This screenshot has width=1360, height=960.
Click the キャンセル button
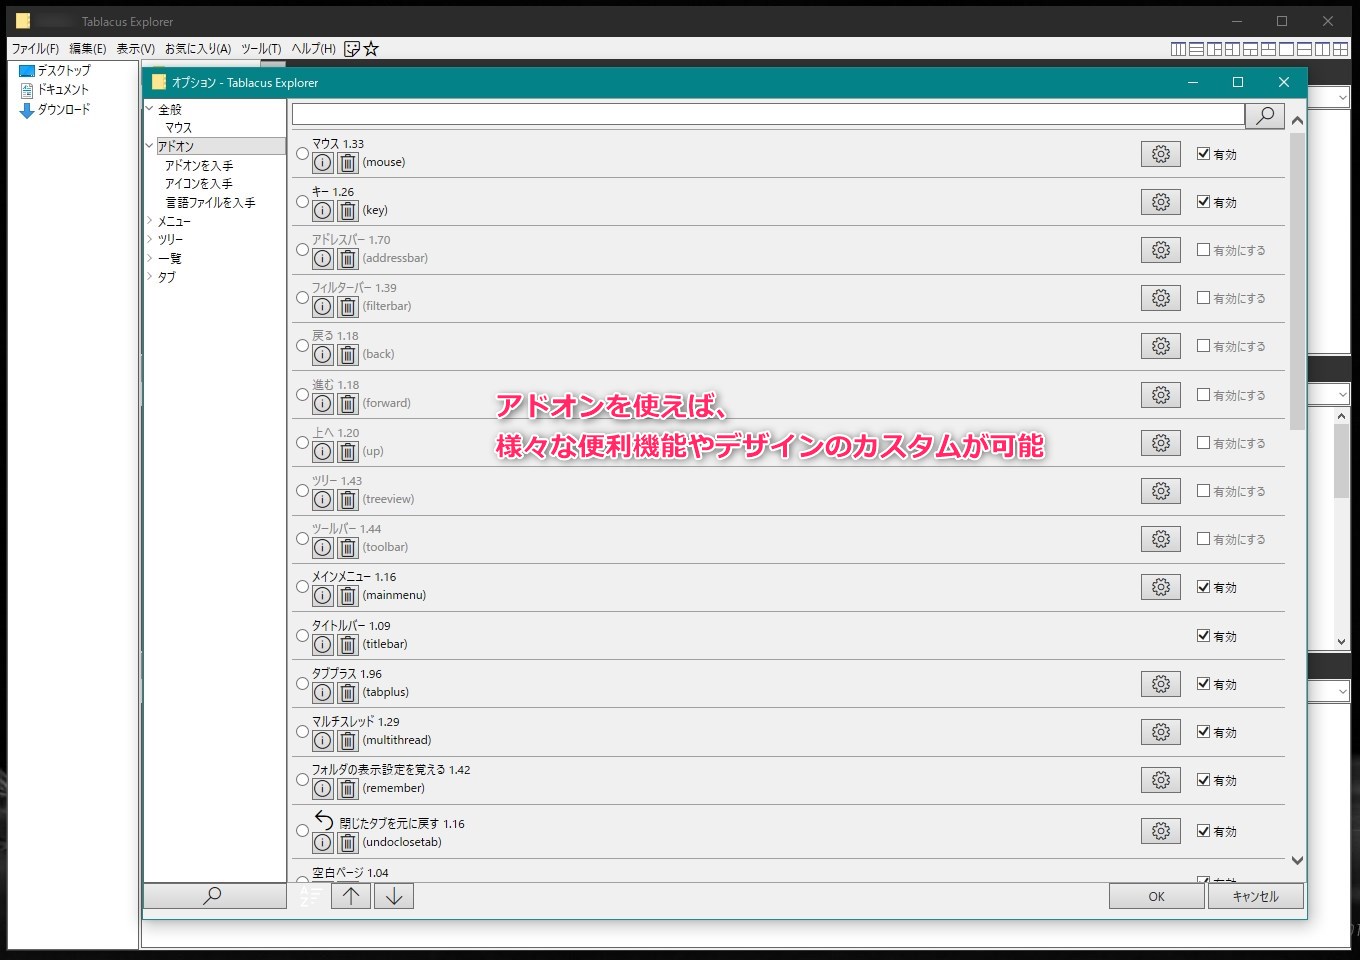pos(1256,896)
